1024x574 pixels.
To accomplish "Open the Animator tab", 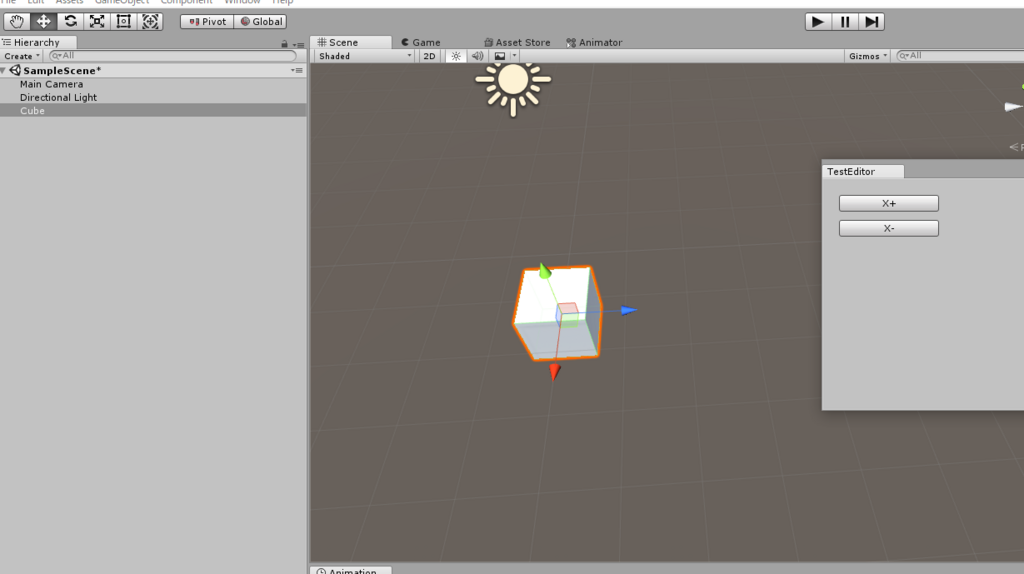I will pos(594,42).
